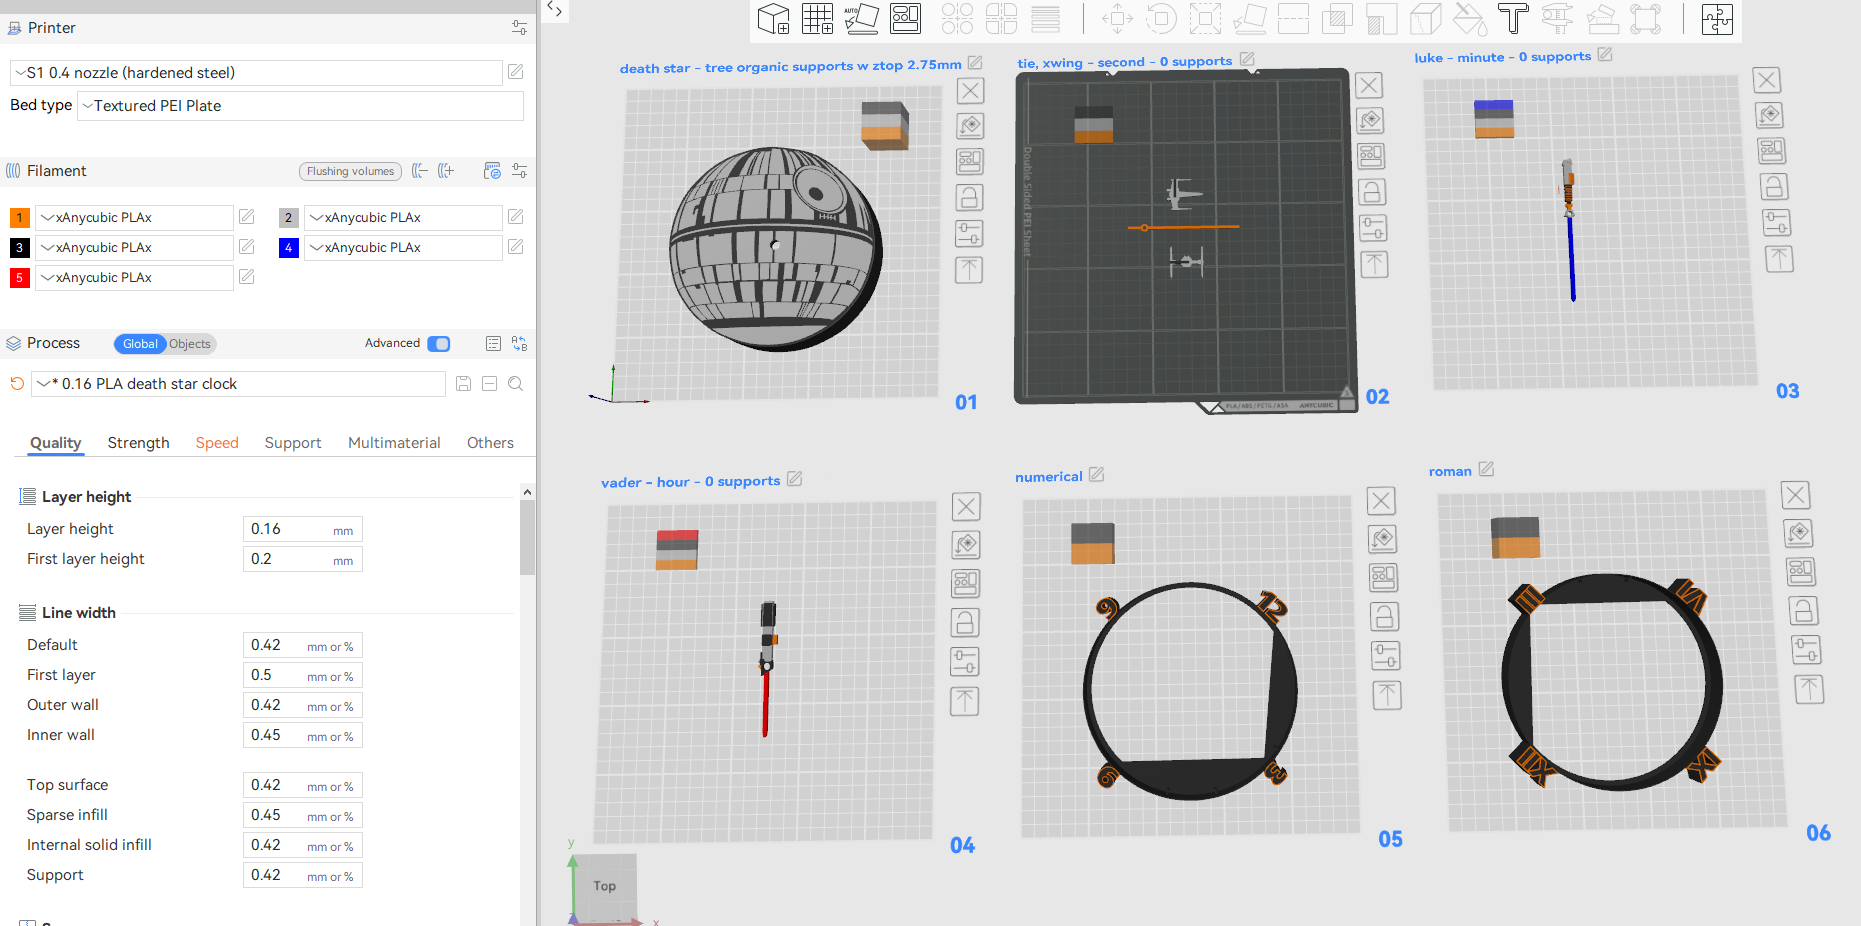1861x926 pixels.
Task: Open the 0.16 PLA death star clock preset dropdown
Action: coord(238,384)
